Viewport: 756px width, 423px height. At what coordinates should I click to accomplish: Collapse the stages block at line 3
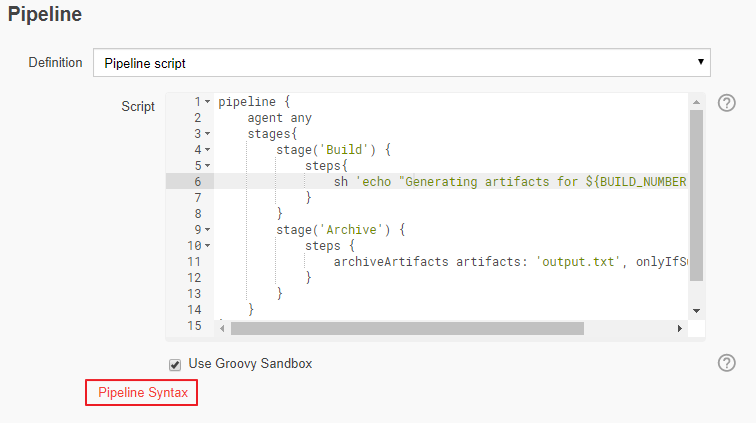(207, 134)
